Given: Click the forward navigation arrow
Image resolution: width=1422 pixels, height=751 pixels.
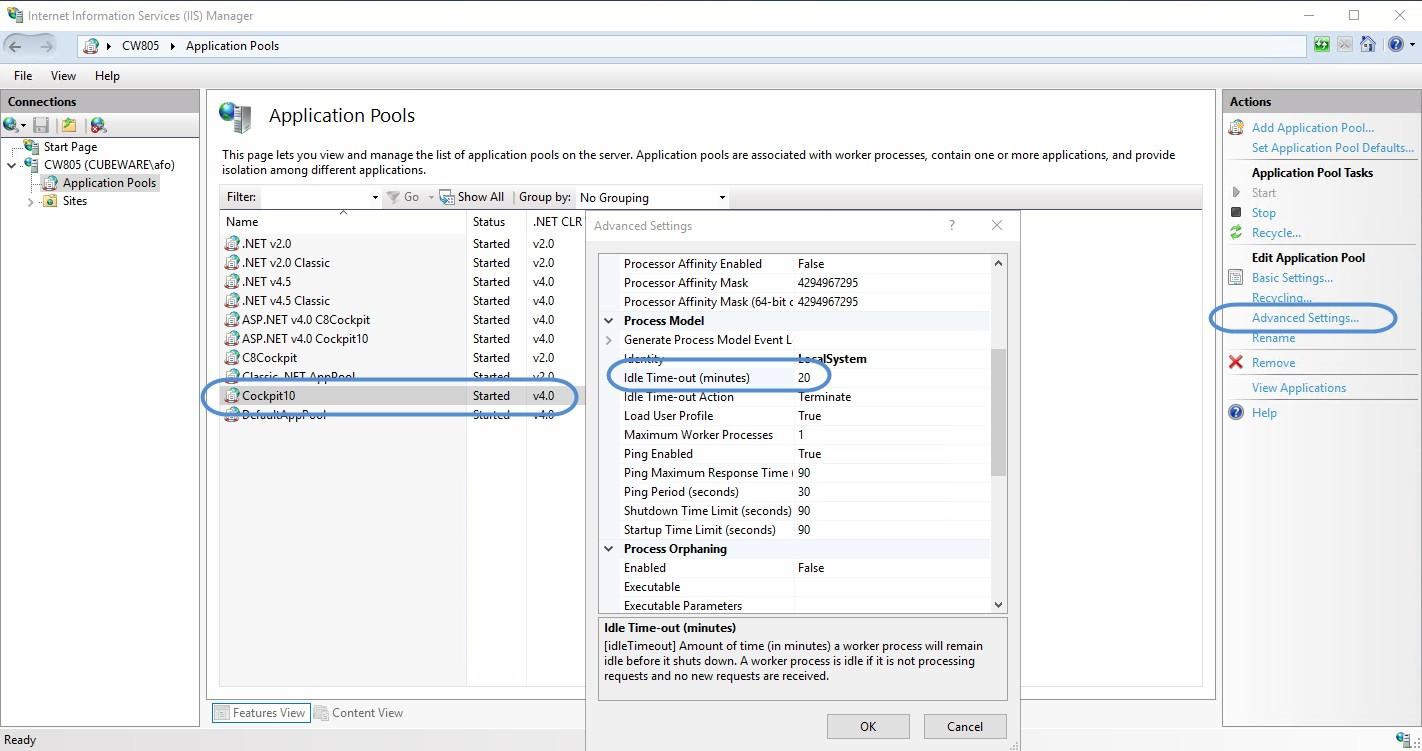Looking at the screenshot, I should point(46,46).
